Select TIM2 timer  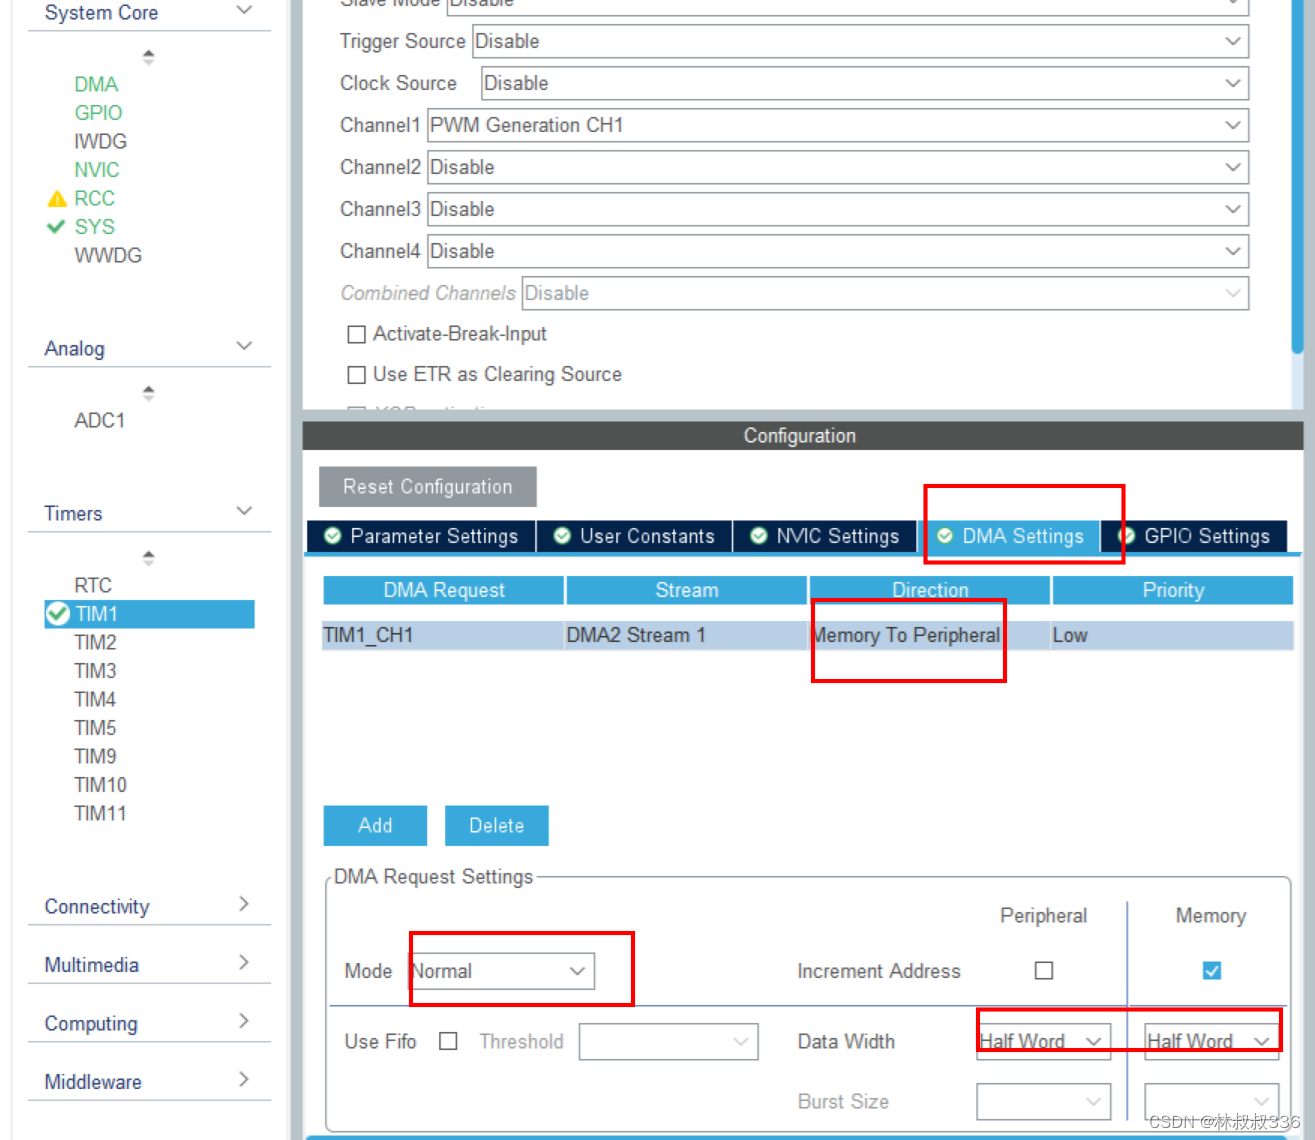[95, 642]
